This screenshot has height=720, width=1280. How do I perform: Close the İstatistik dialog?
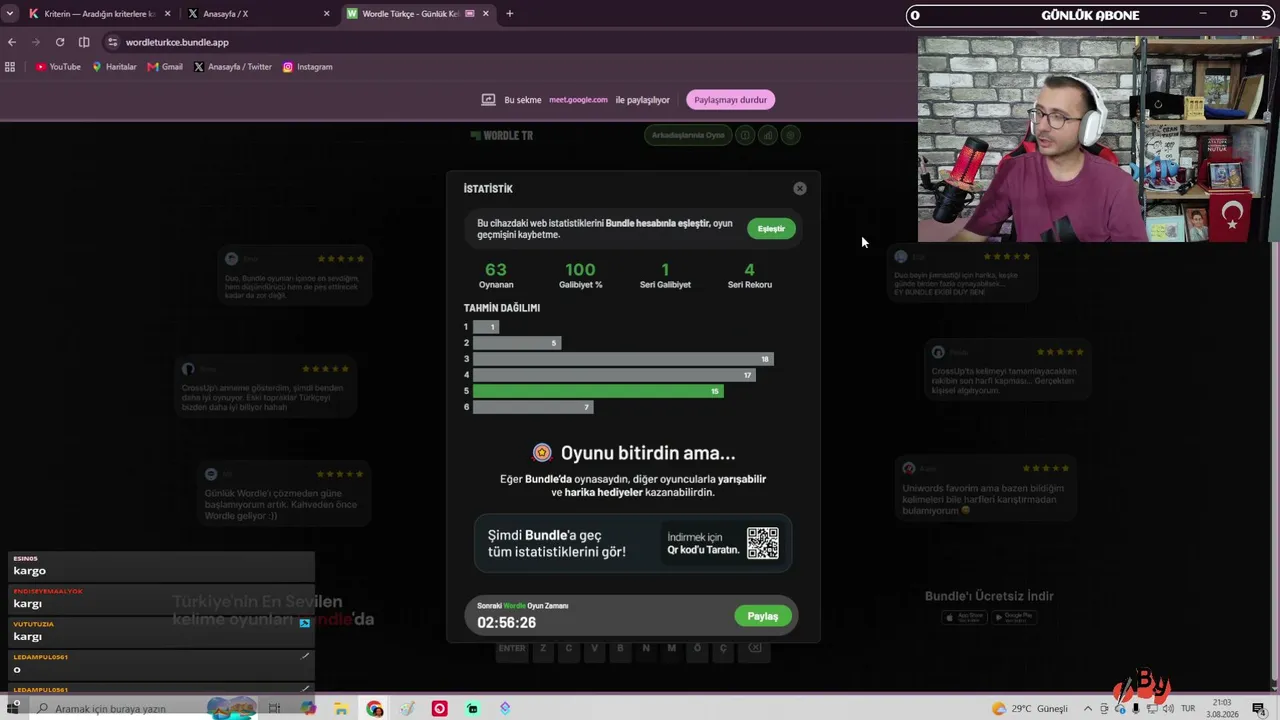pyautogui.click(x=800, y=188)
